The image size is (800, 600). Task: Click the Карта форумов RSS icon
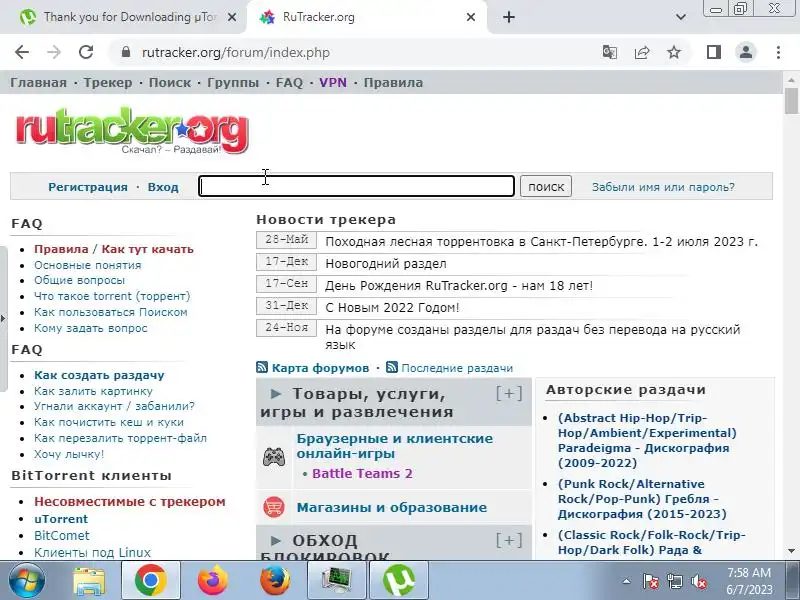click(262, 367)
